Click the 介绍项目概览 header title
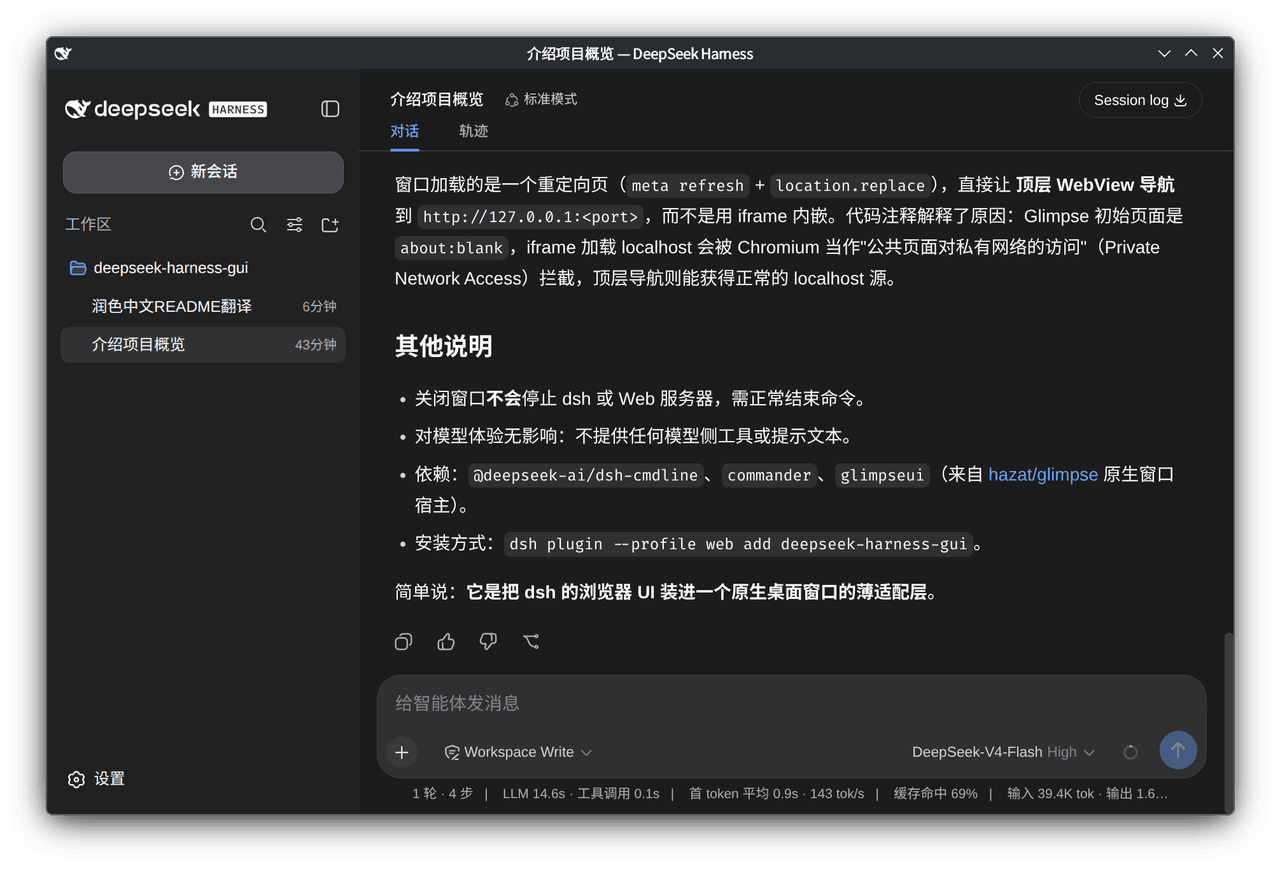Screen dimensions: 1280x870 pyautogui.click(x=436, y=100)
